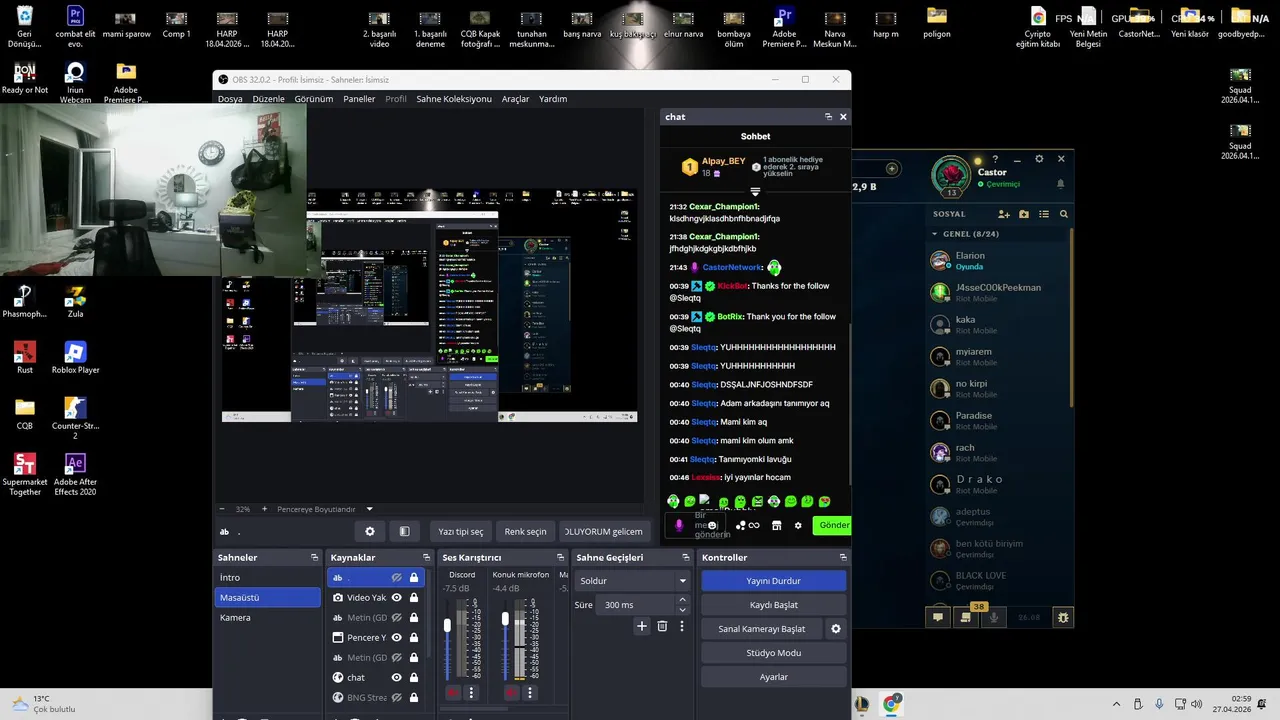The height and width of the screenshot is (720, 1280).
Task: Open the Sahne Koleksiyonu menu
Action: point(454,99)
